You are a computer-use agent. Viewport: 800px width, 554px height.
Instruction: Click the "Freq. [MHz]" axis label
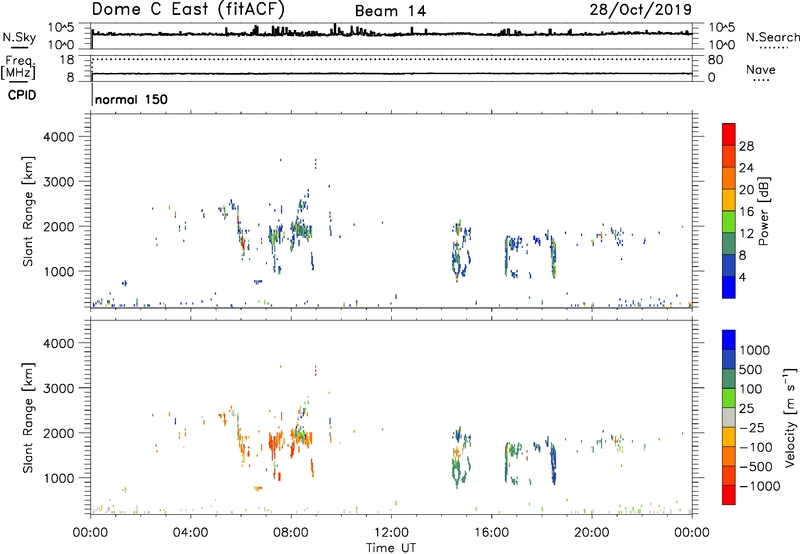click(19, 68)
